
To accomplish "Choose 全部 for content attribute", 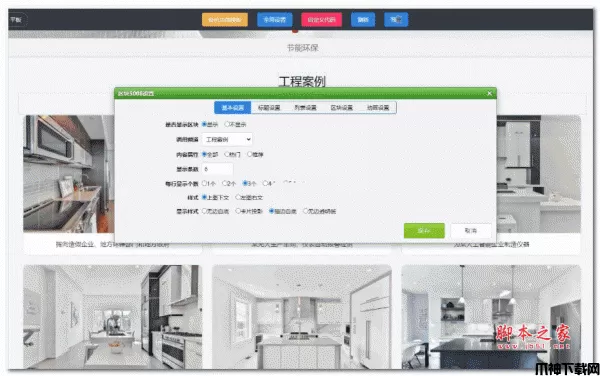I will pyautogui.click(x=204, y=154).
